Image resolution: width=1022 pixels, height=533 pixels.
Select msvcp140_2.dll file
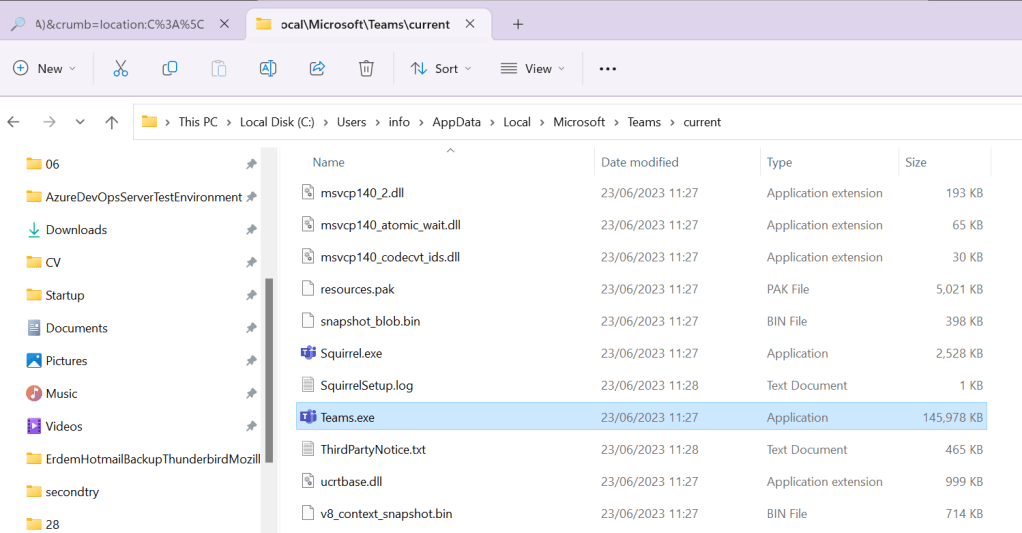click(641, 193)
